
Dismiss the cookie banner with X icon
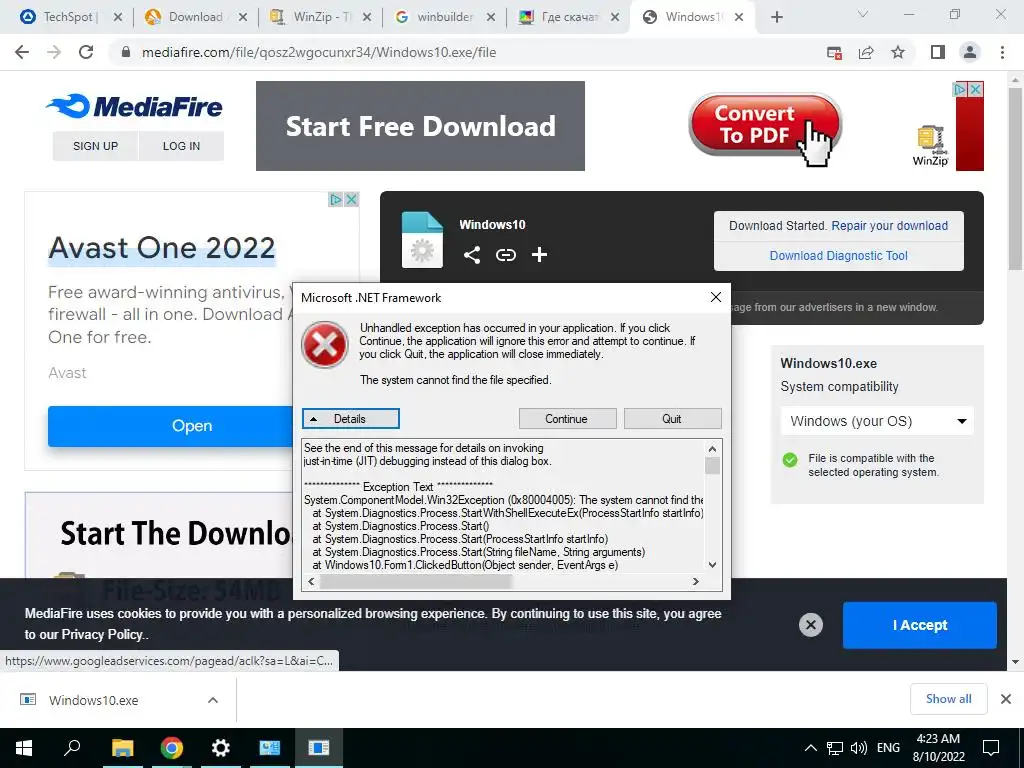[810, 625]
